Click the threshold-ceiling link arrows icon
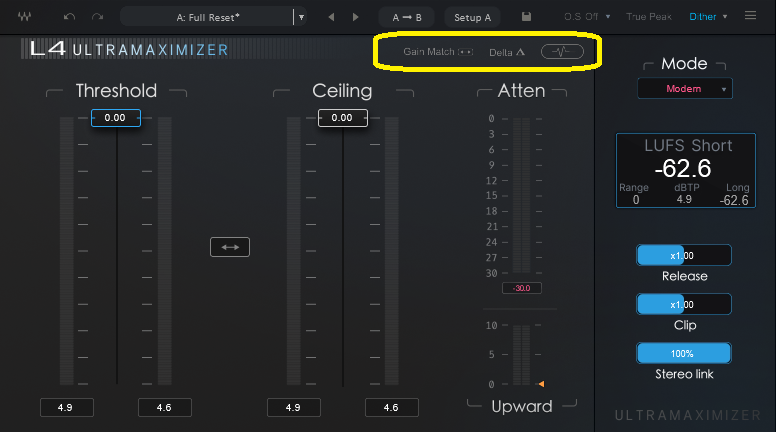The height and width of the screenshot is (432, 776). point(229,247)
